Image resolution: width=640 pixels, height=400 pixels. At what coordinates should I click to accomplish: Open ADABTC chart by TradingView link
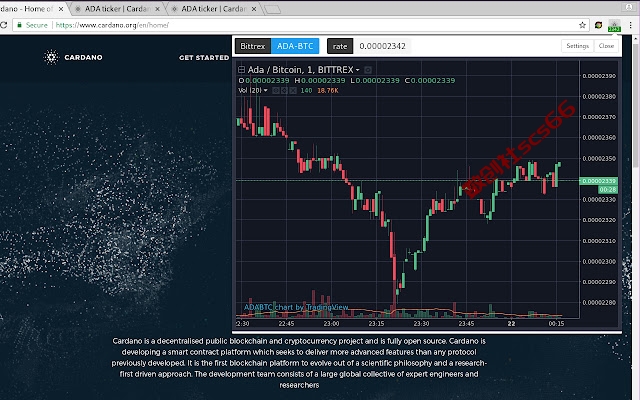[296, 307]
